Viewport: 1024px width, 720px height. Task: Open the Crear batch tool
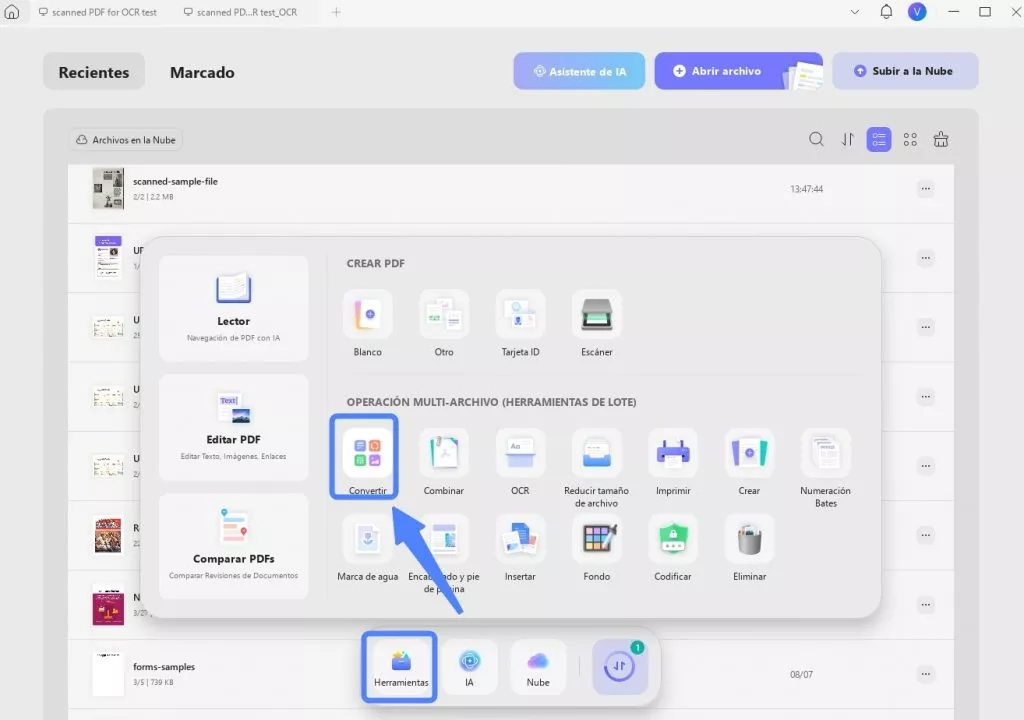pyautogui.click(x=749, y=460)
